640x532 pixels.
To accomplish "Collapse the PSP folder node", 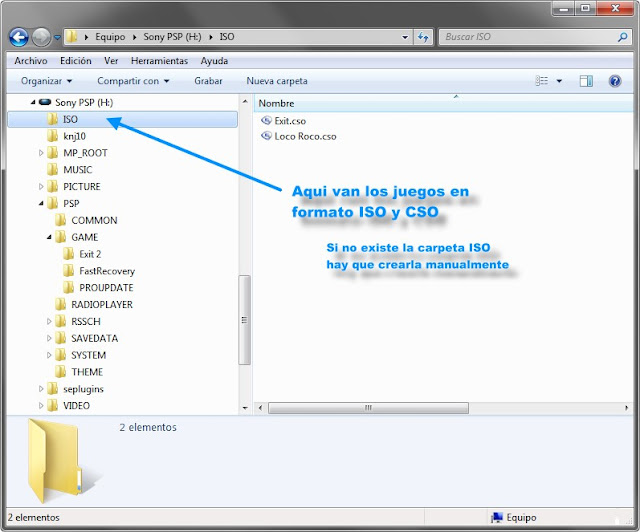I will pos(41,203).
